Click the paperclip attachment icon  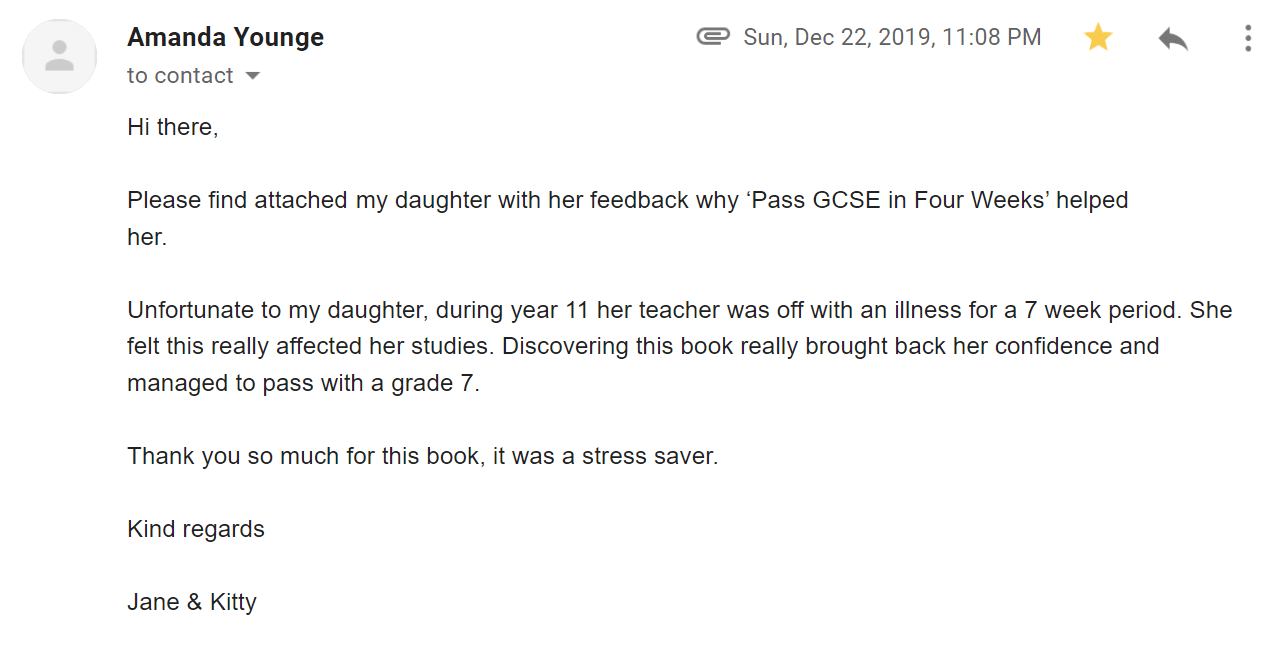pyautogui.click(x=713, y=37)
